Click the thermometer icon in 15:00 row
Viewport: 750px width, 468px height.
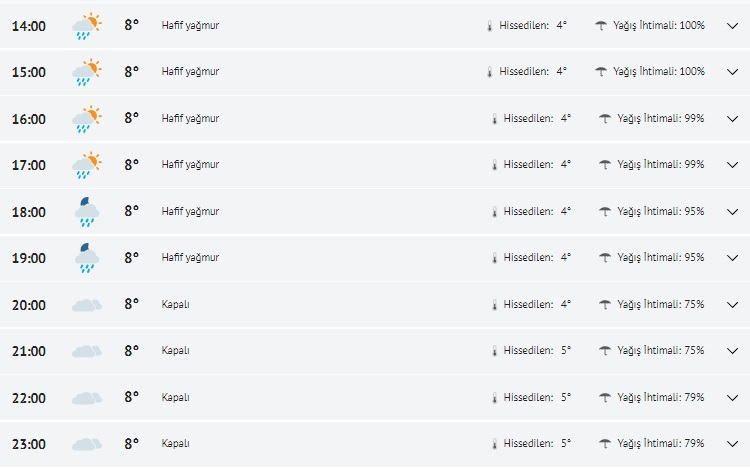pyautogui.click(x=489, y=72)
